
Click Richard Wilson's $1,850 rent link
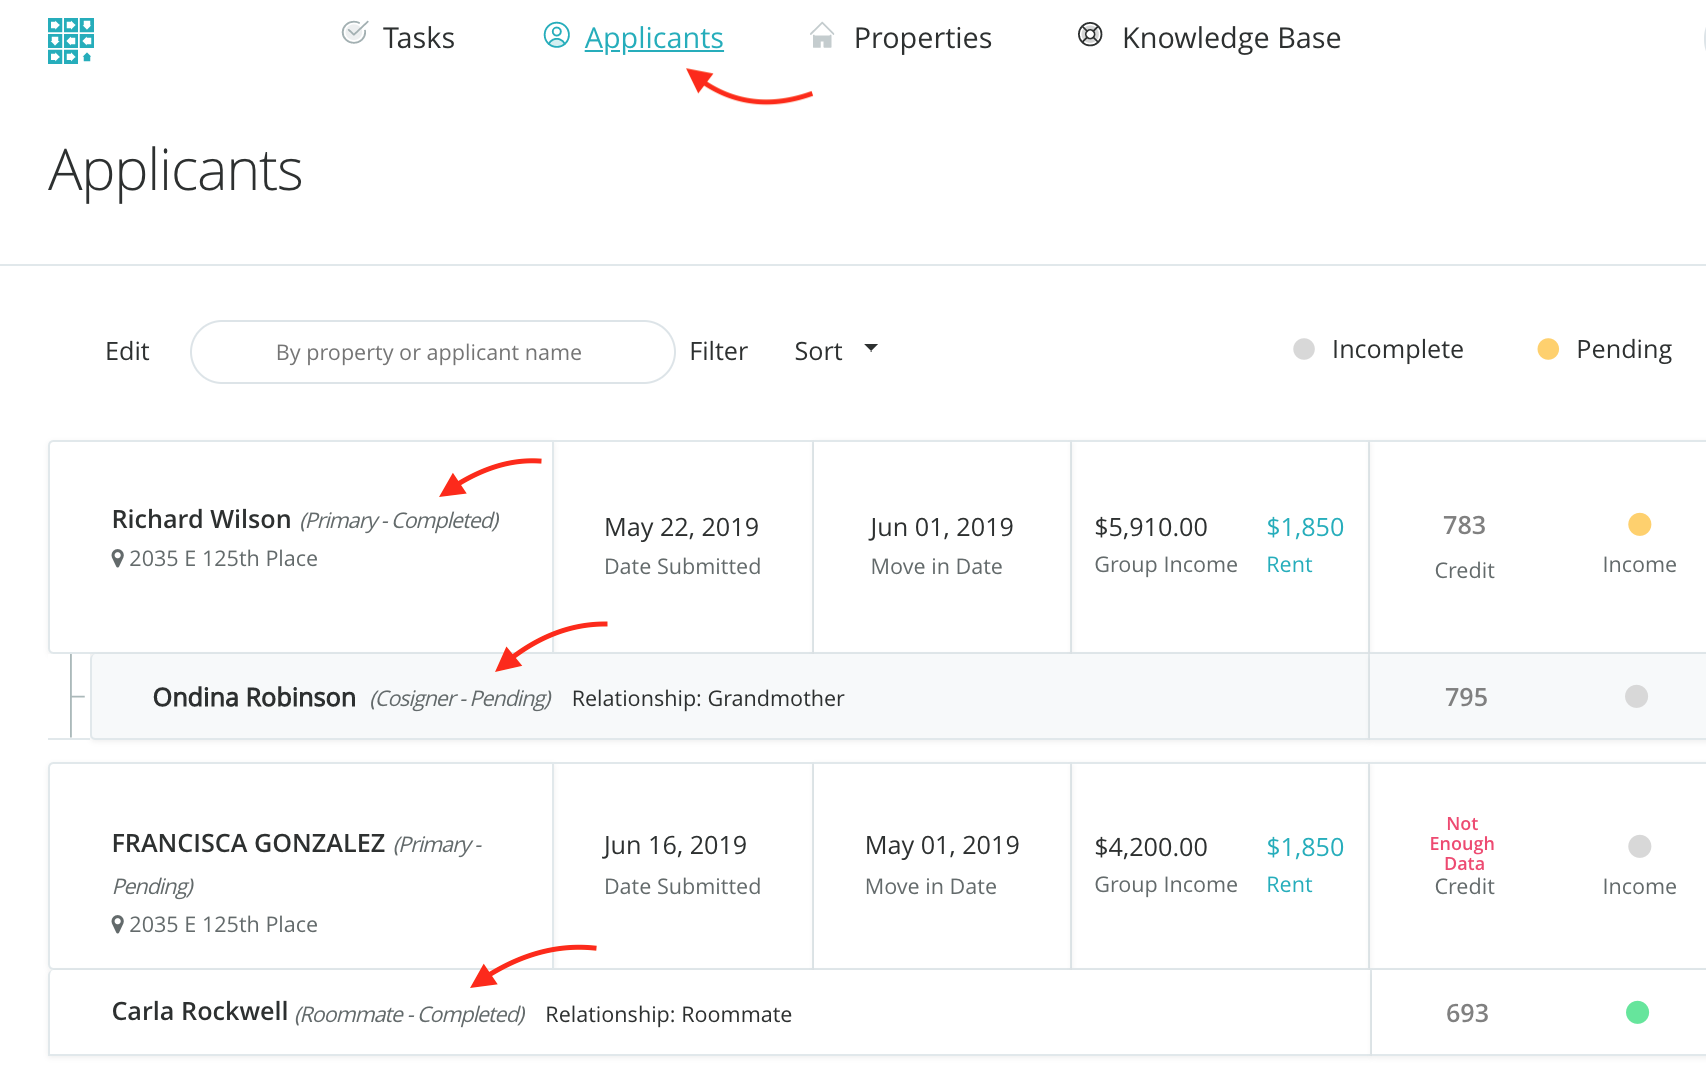click(1304, 527)
